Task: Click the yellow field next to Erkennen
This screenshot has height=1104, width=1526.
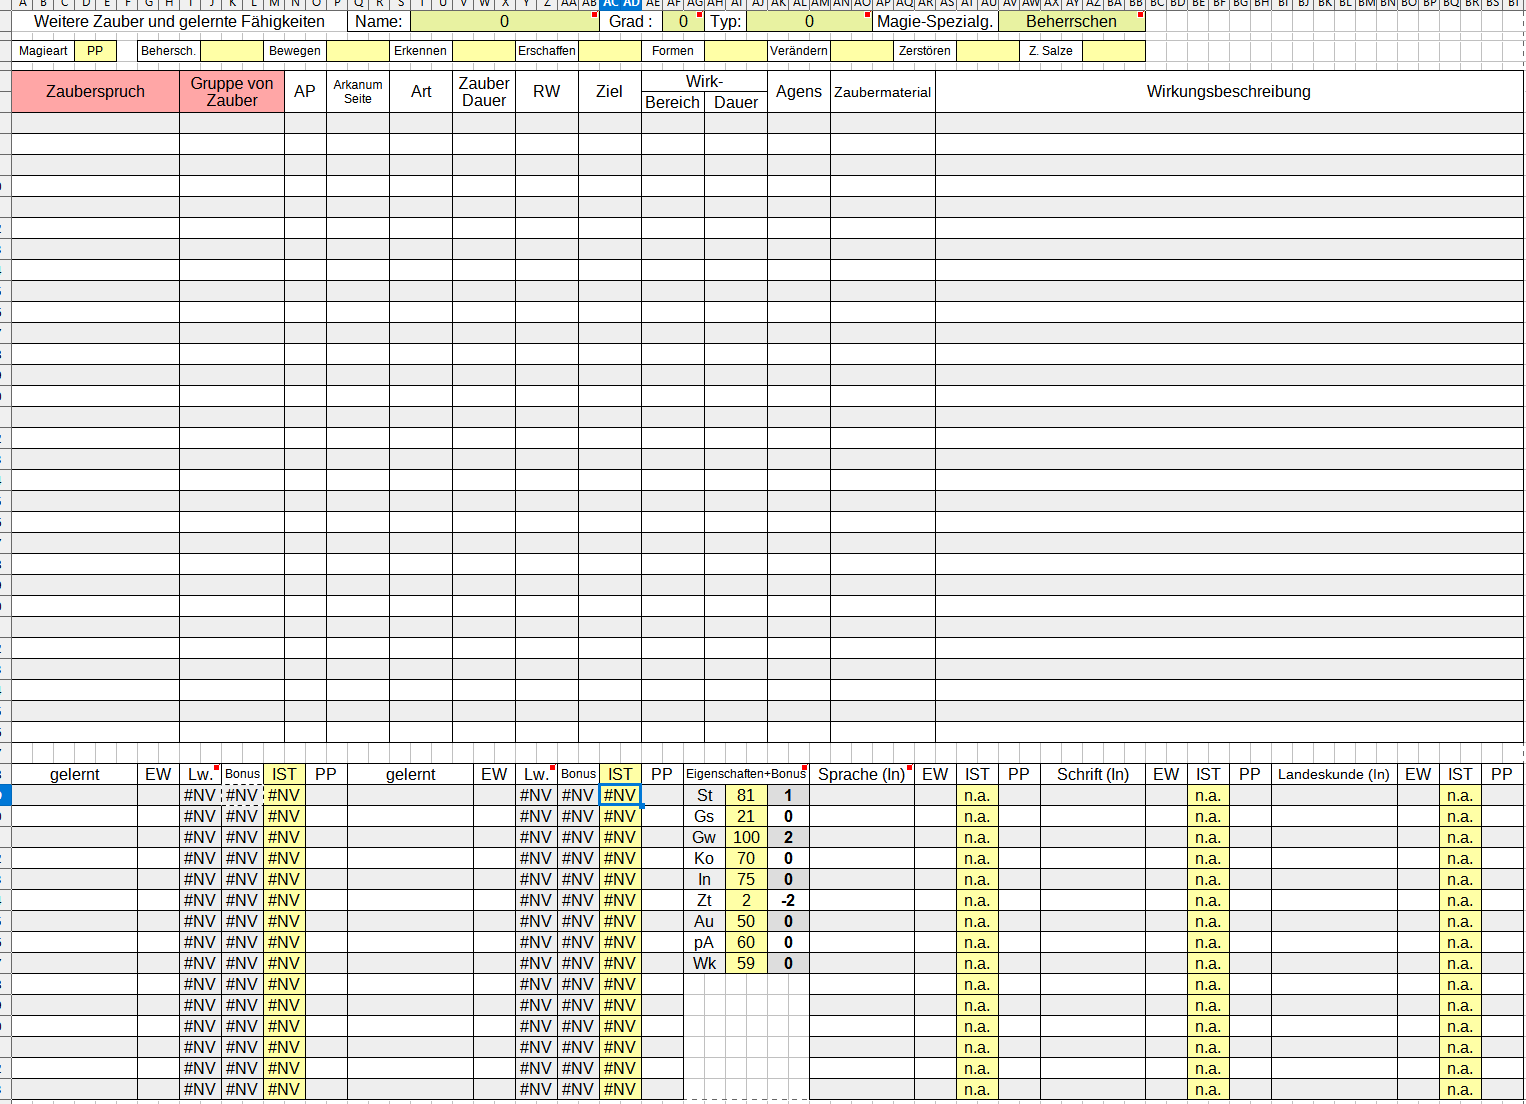Action: point(483,51)
